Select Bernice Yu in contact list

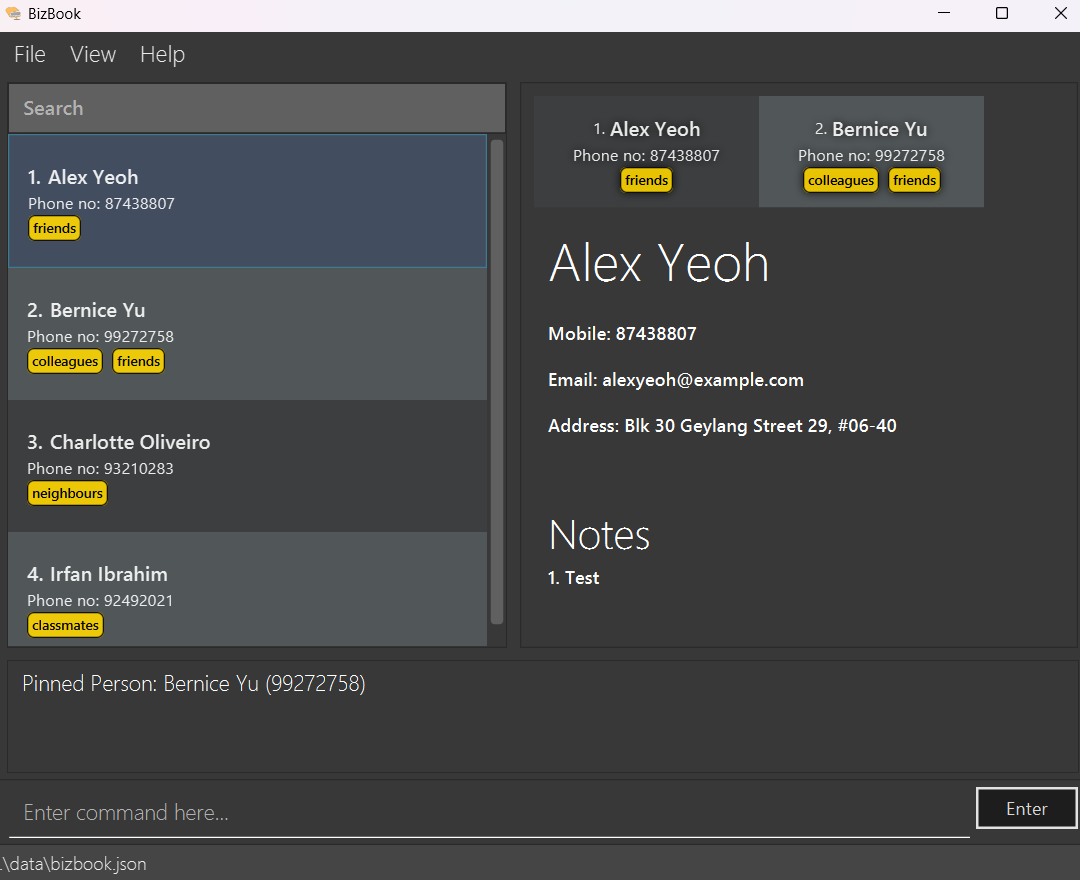pyautogui.click(x=247, y=333)
